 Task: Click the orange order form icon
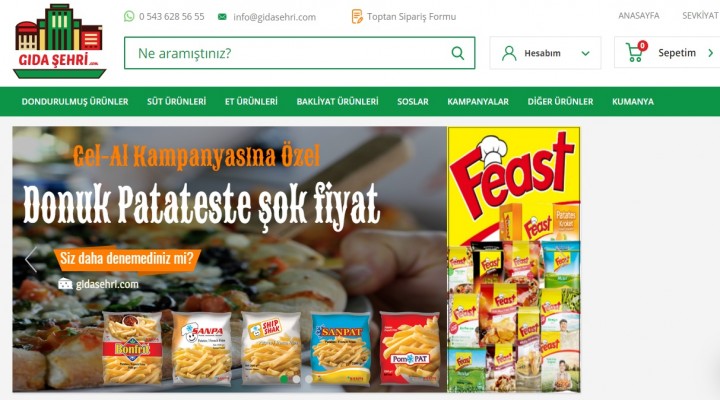357,17
